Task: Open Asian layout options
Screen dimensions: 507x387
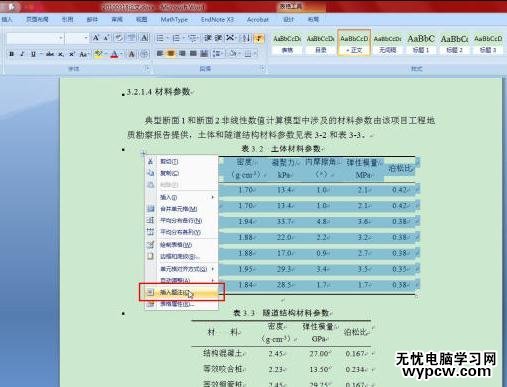Action: (x=231, y=38)
